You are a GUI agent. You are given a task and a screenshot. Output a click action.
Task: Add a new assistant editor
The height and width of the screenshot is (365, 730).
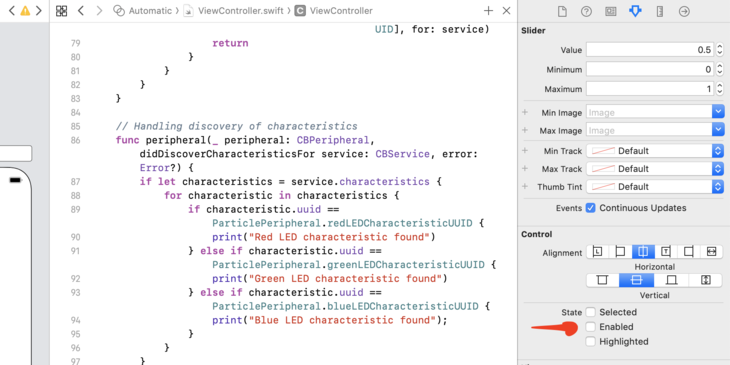tap(488, 11)
